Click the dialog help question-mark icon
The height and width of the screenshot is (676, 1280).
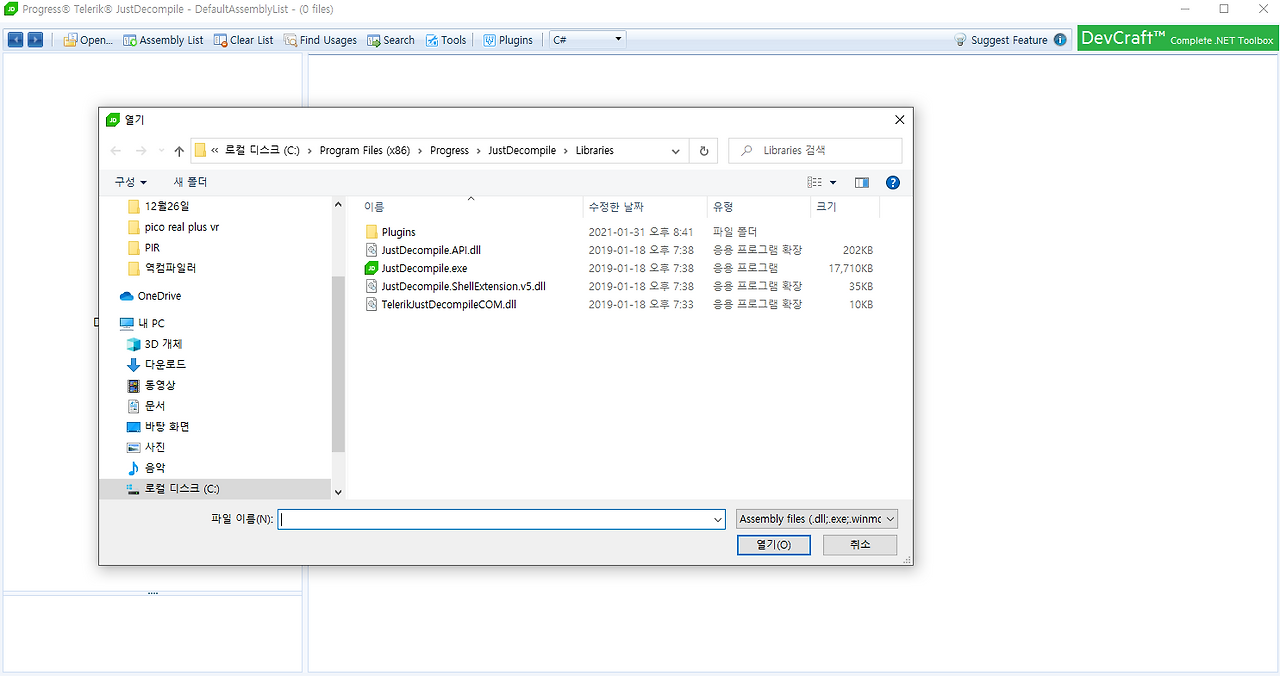coord(893,182)
